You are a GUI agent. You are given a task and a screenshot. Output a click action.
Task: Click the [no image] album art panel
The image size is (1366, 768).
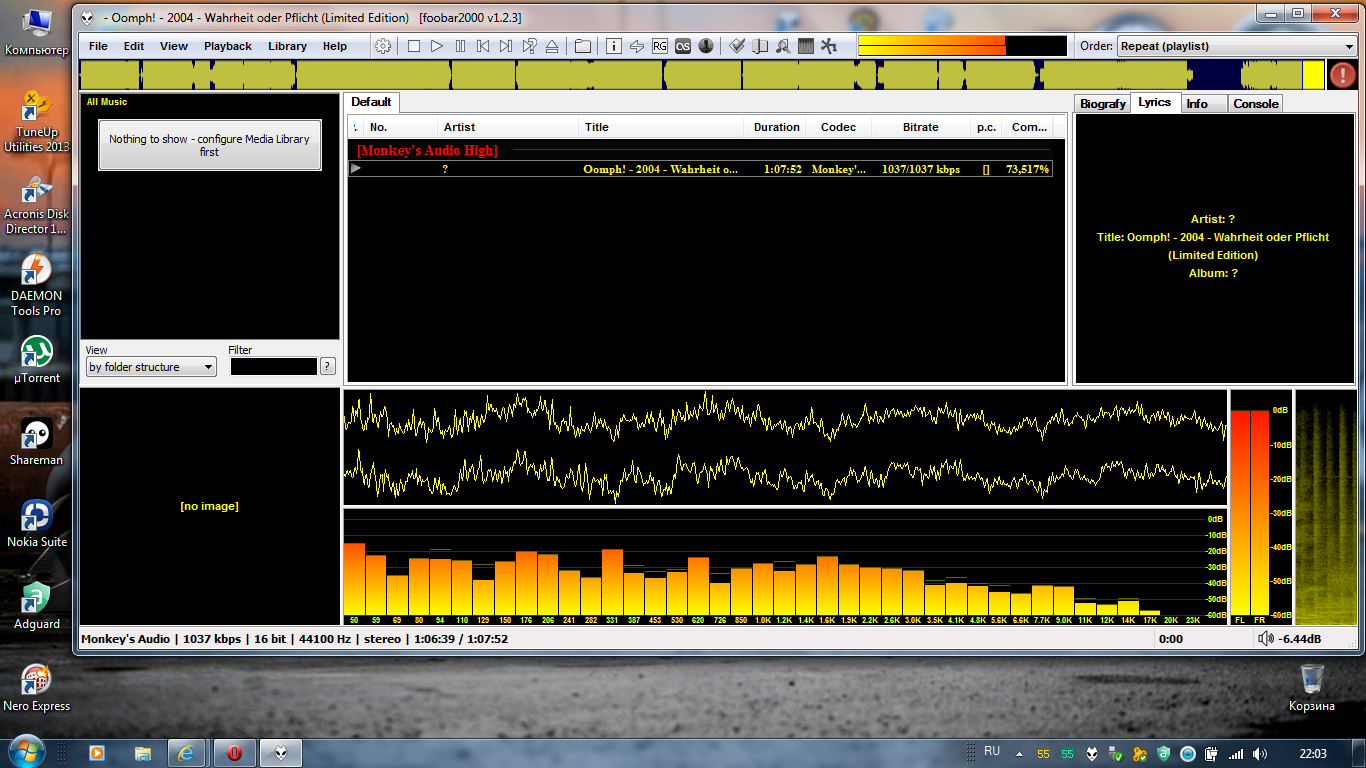tap(210, 507)
